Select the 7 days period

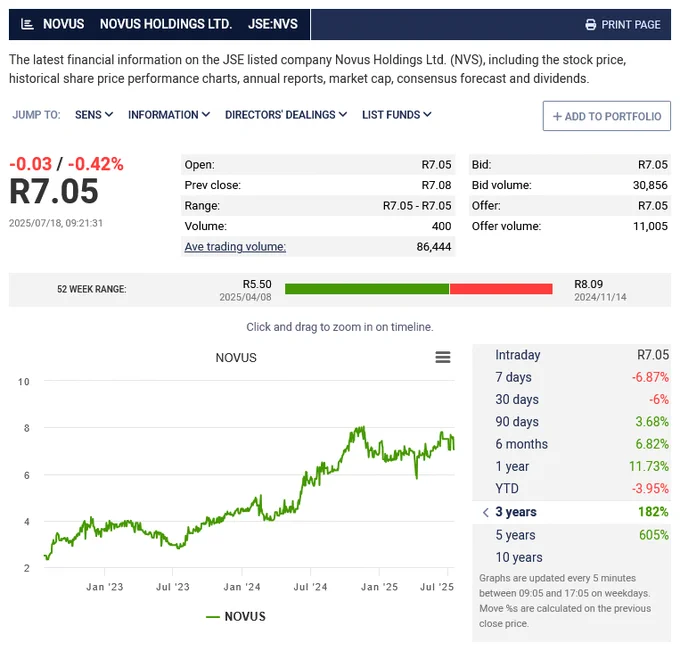click(572, 377)
